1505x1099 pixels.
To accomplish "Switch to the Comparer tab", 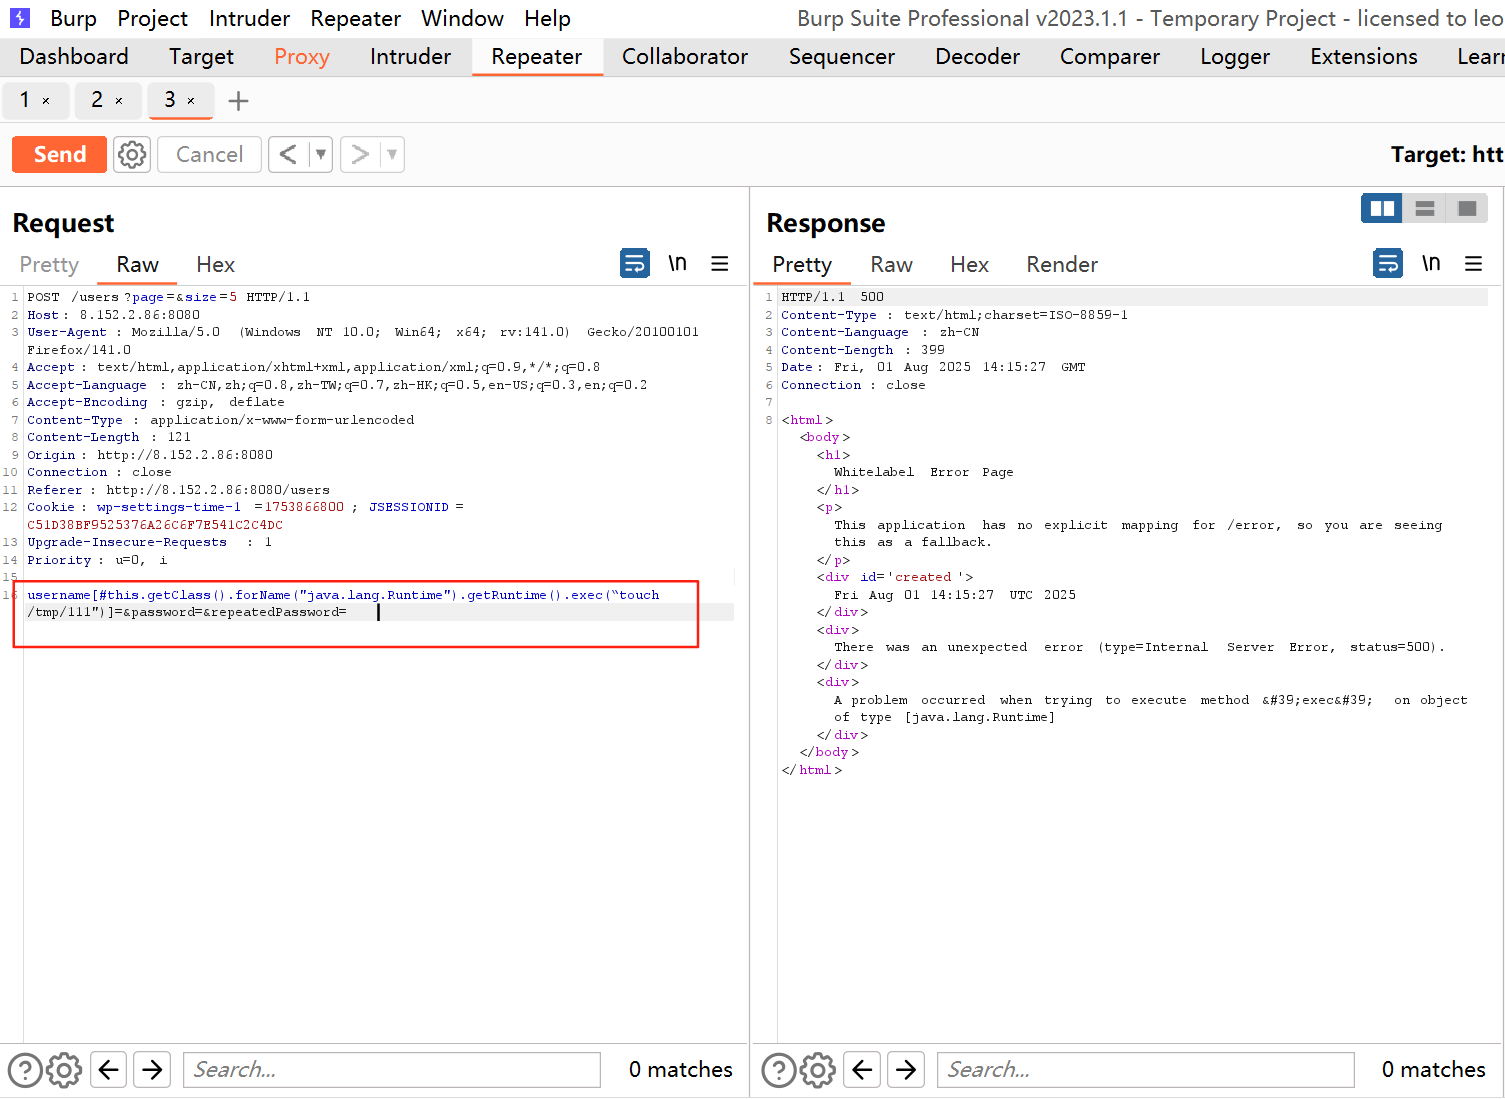I will pyautogui.click(x=1110, y=56).
